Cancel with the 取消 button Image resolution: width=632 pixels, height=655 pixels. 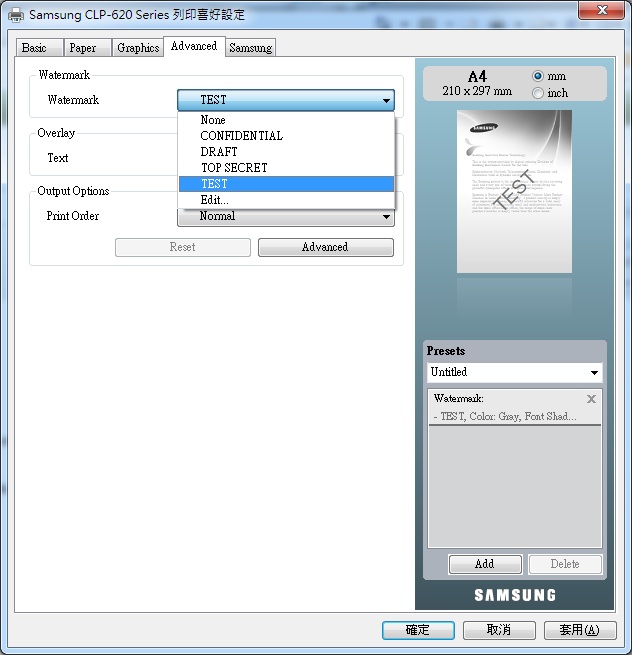click(x=499, y=630)
